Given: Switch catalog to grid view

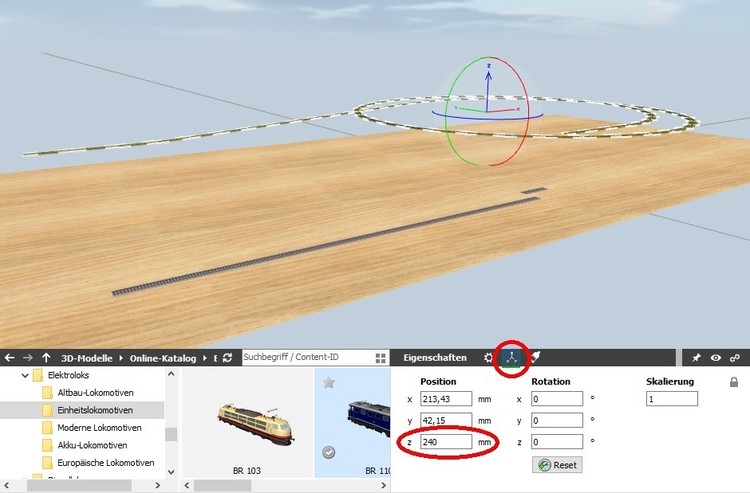Looking at the screenshot, I should tap(381, 358).
